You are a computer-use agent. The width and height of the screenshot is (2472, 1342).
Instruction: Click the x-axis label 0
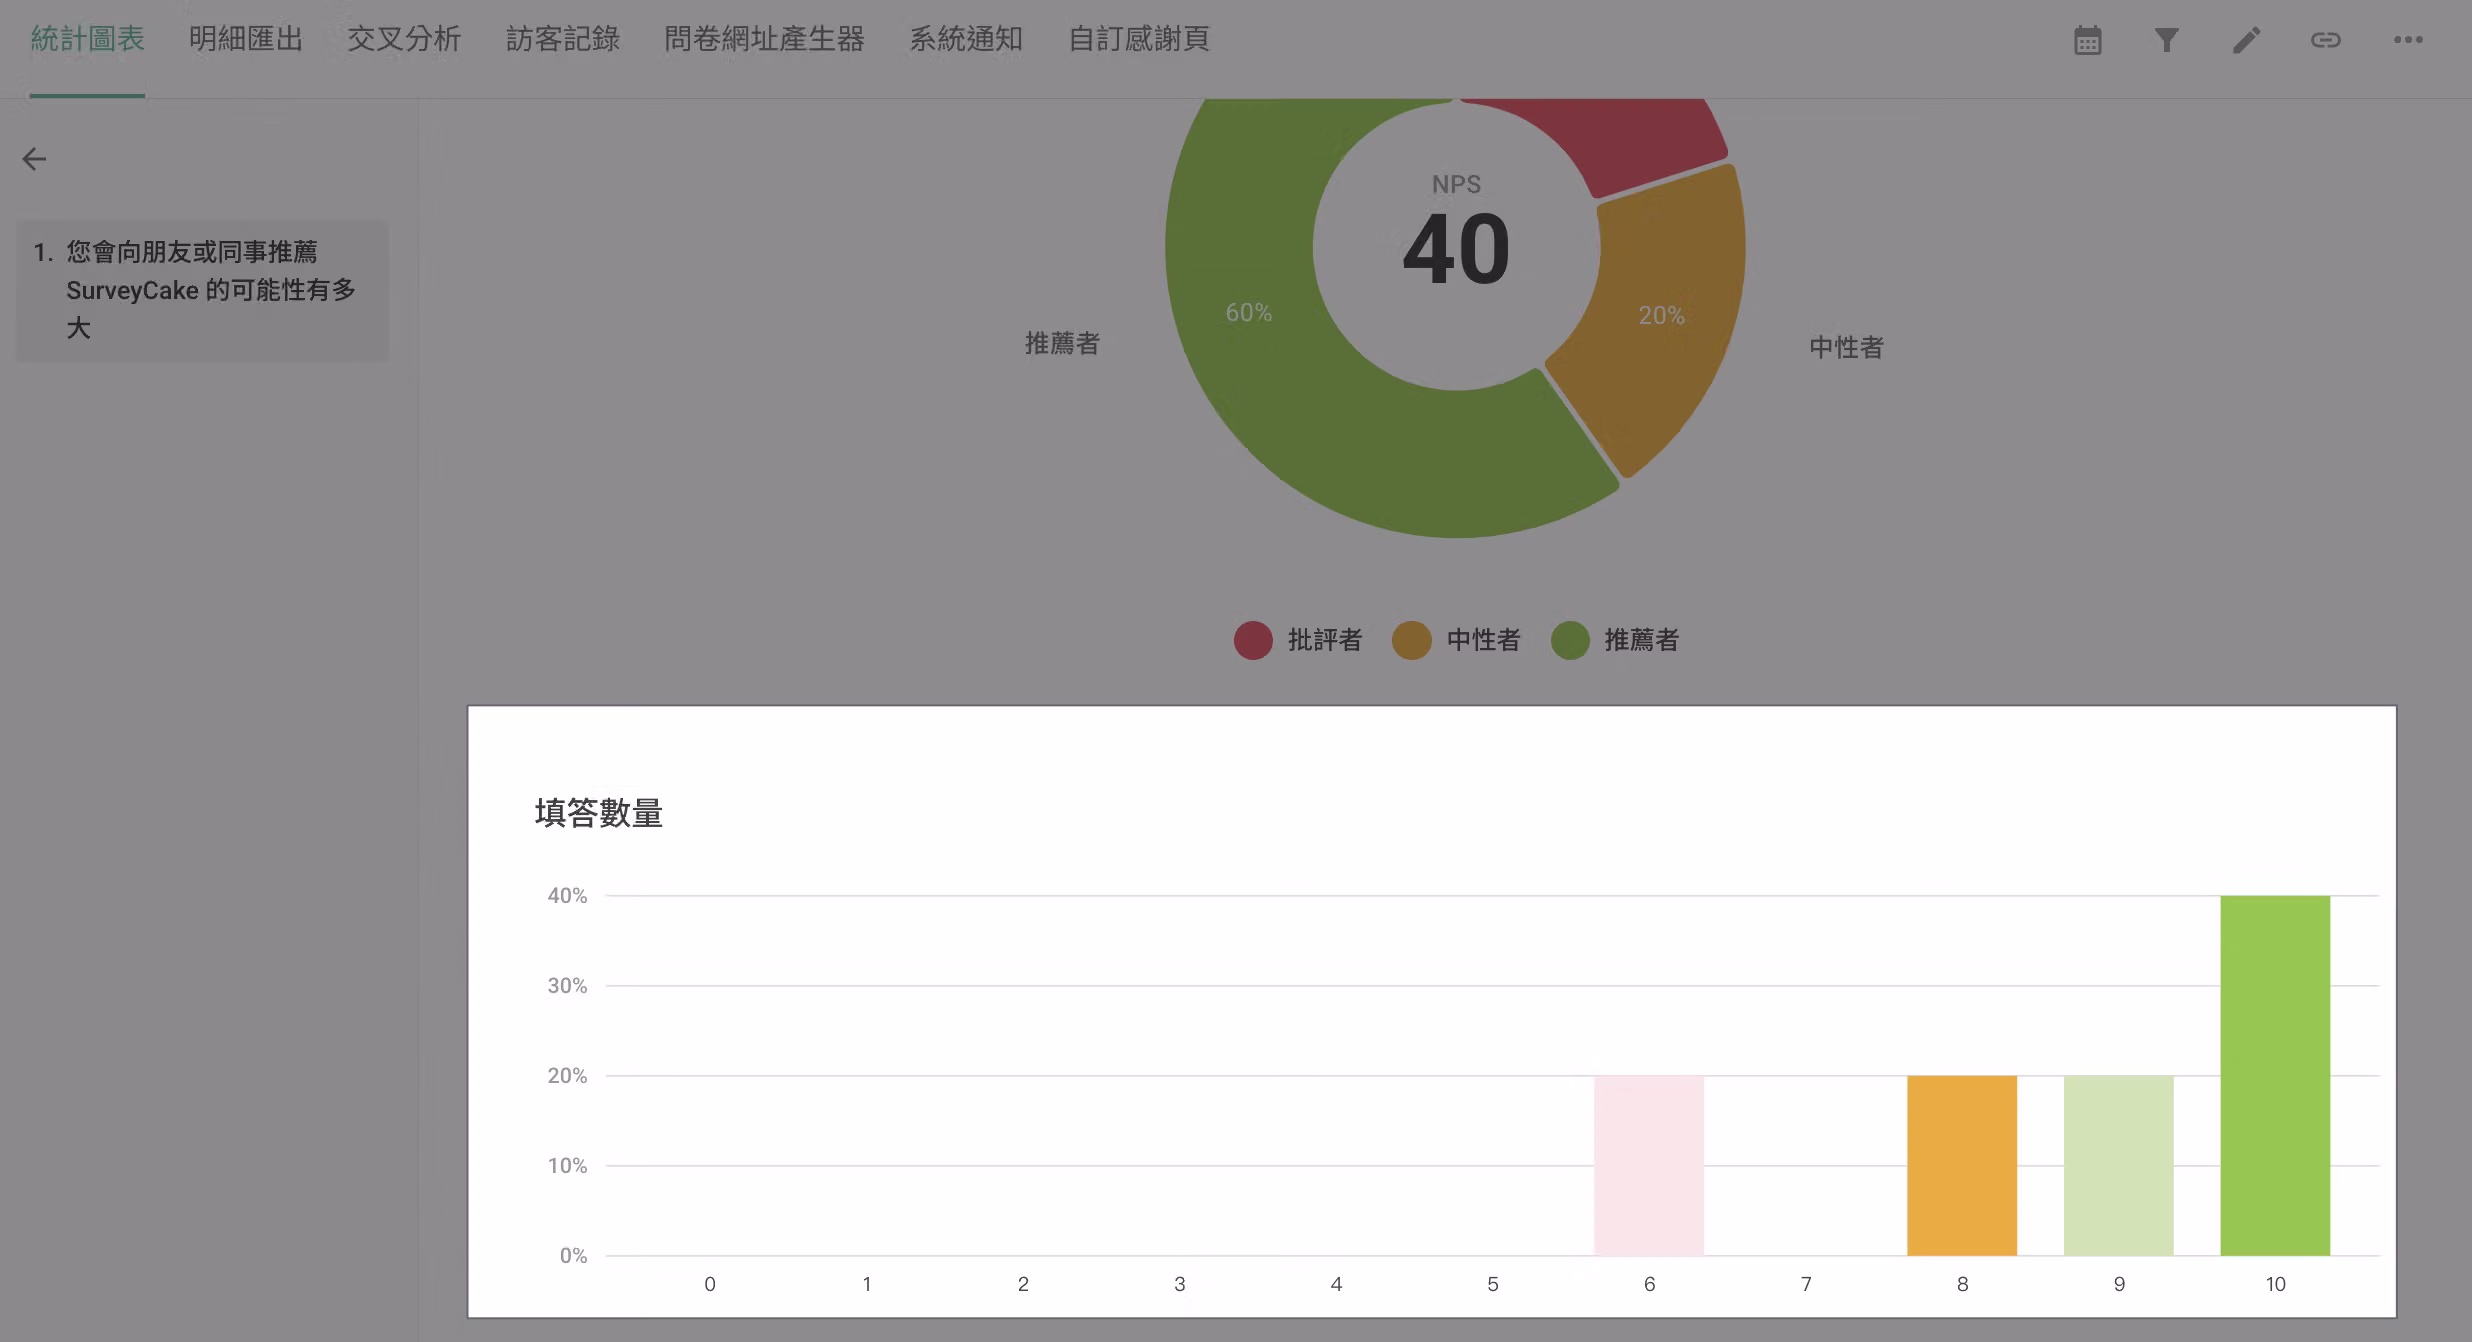pyautogui.click(x=710, y=1284)
